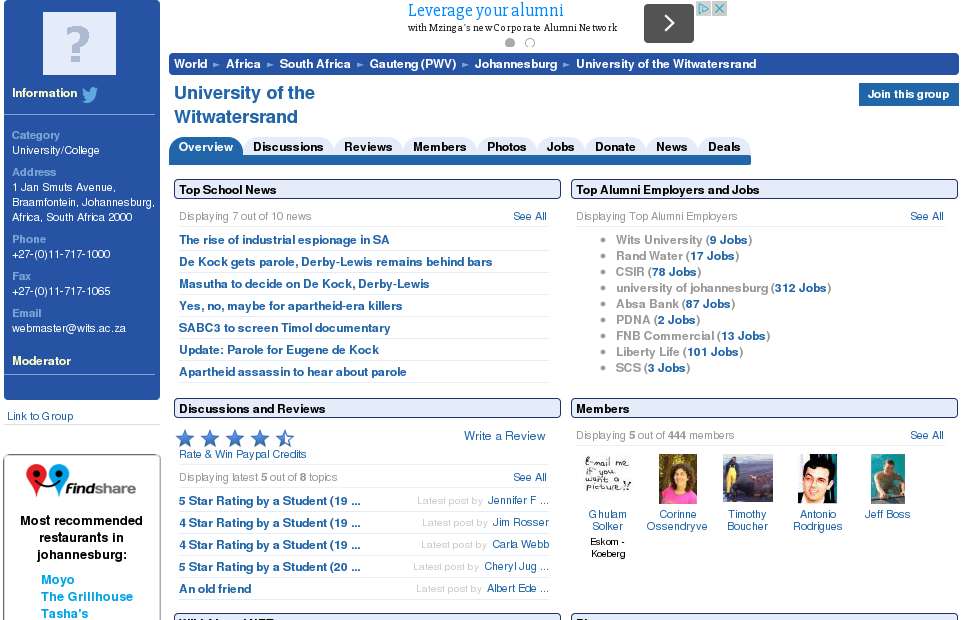Click the 13 Jobs link for FNB Commercial

(743, 336)
